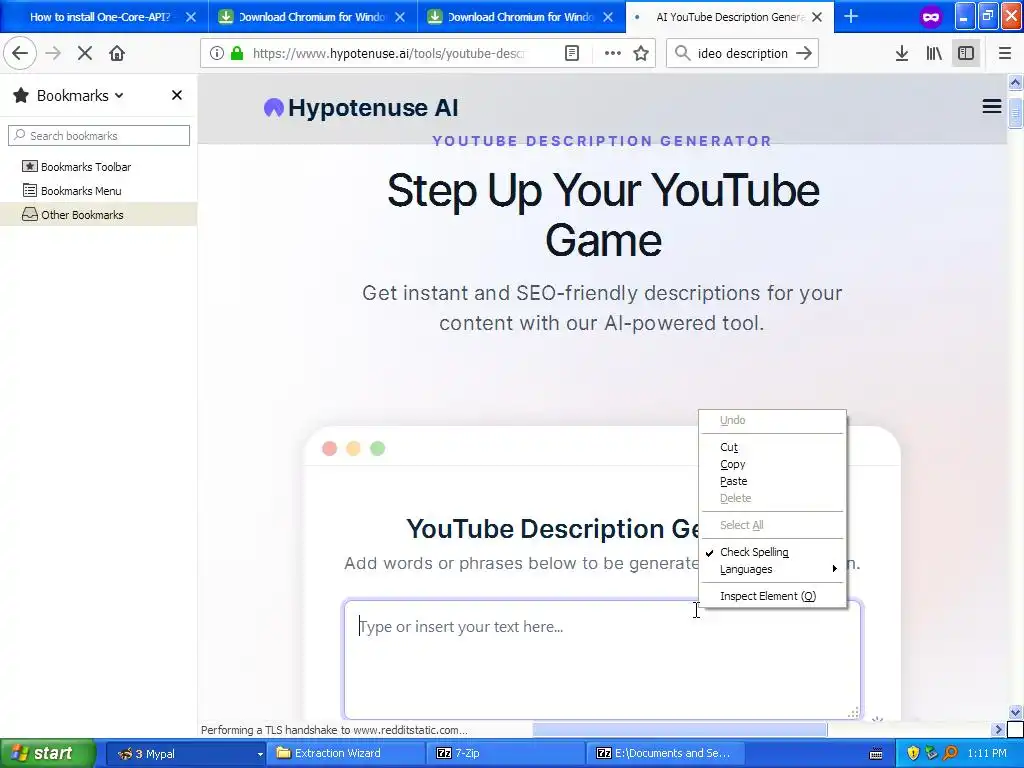1024x768 pixels.
Task: Switch to E:\Documents and Se... taskbar window
Action: (x=666, y=754)
